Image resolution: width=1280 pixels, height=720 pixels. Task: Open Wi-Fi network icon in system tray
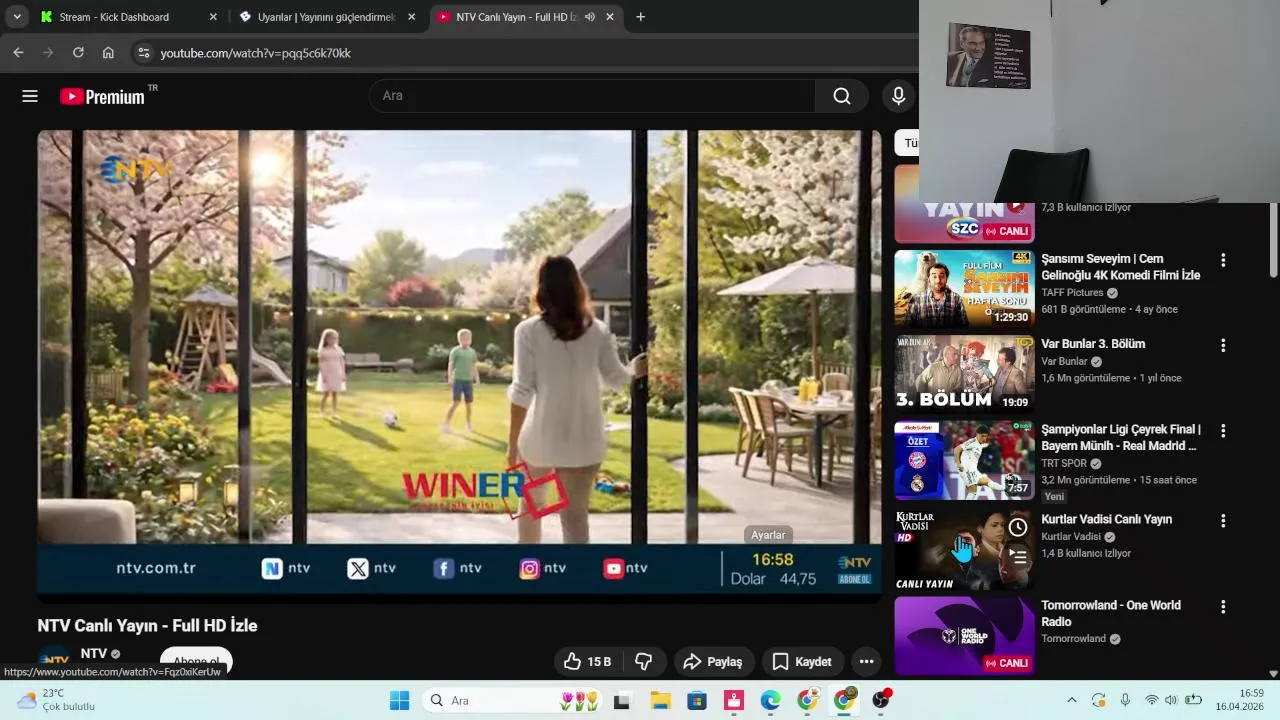(x=1151, y=700)
